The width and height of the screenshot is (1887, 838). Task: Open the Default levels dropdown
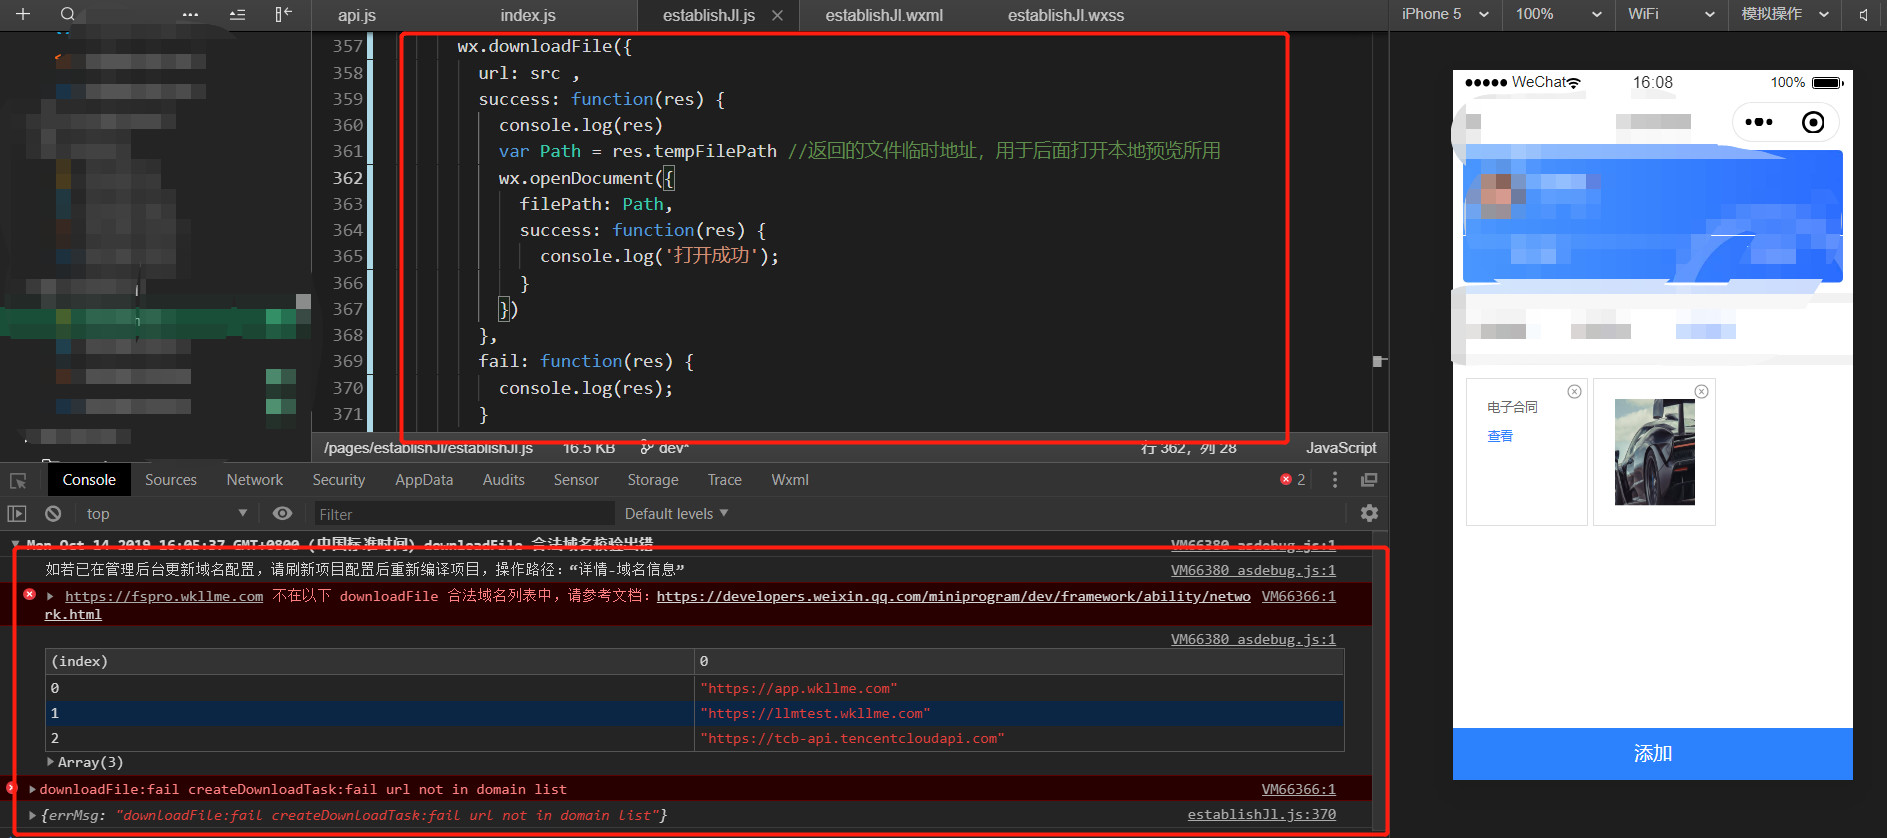tap(677, 513)
